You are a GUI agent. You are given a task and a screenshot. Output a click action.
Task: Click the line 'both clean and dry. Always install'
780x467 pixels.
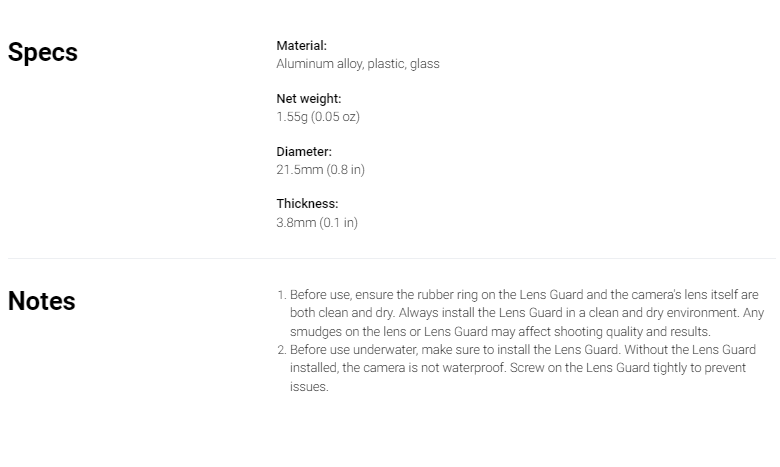point(527,313)
